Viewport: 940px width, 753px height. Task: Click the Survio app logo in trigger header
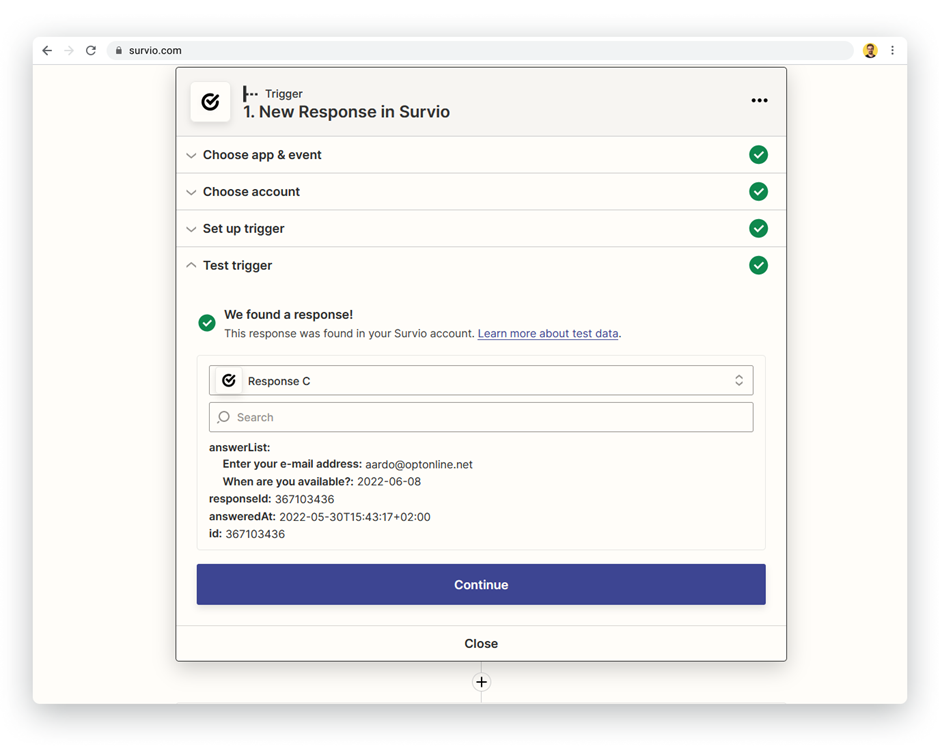tap(210, 102)
